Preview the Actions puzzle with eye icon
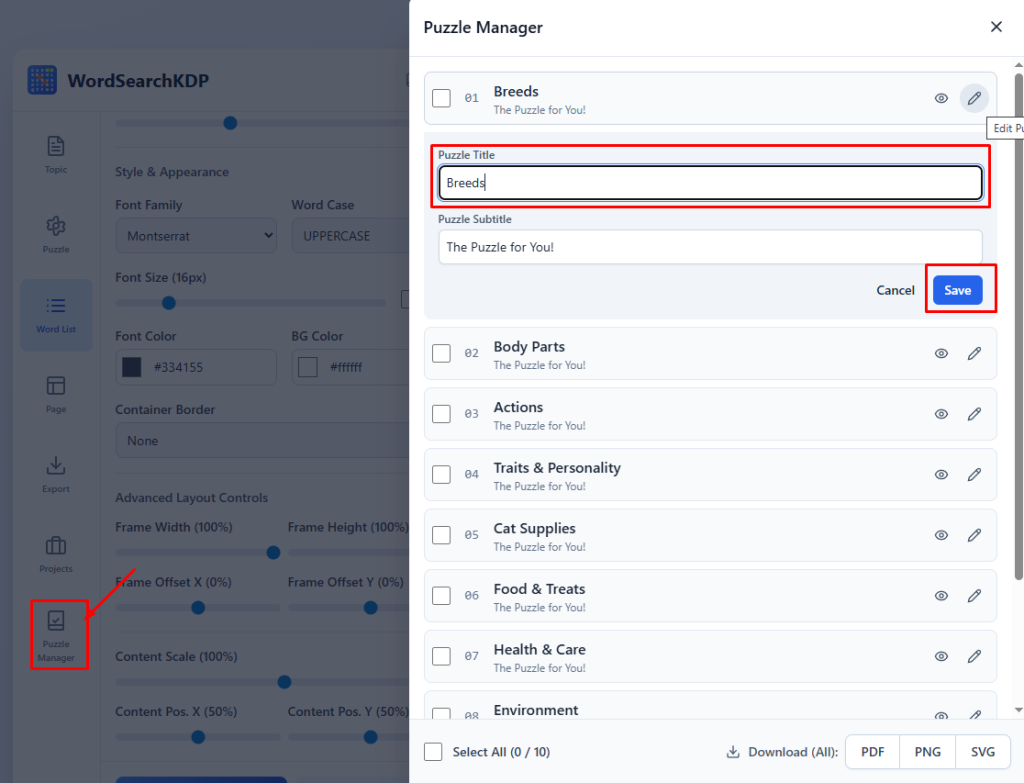The height and width of the screenshot is (783, 1024). pyautogui.click(x=940, y=414)
